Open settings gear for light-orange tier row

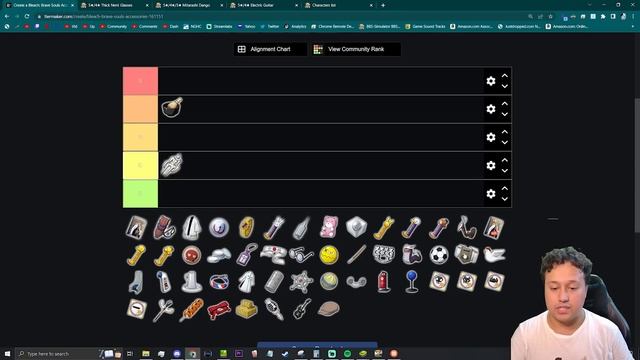point(491,137)
